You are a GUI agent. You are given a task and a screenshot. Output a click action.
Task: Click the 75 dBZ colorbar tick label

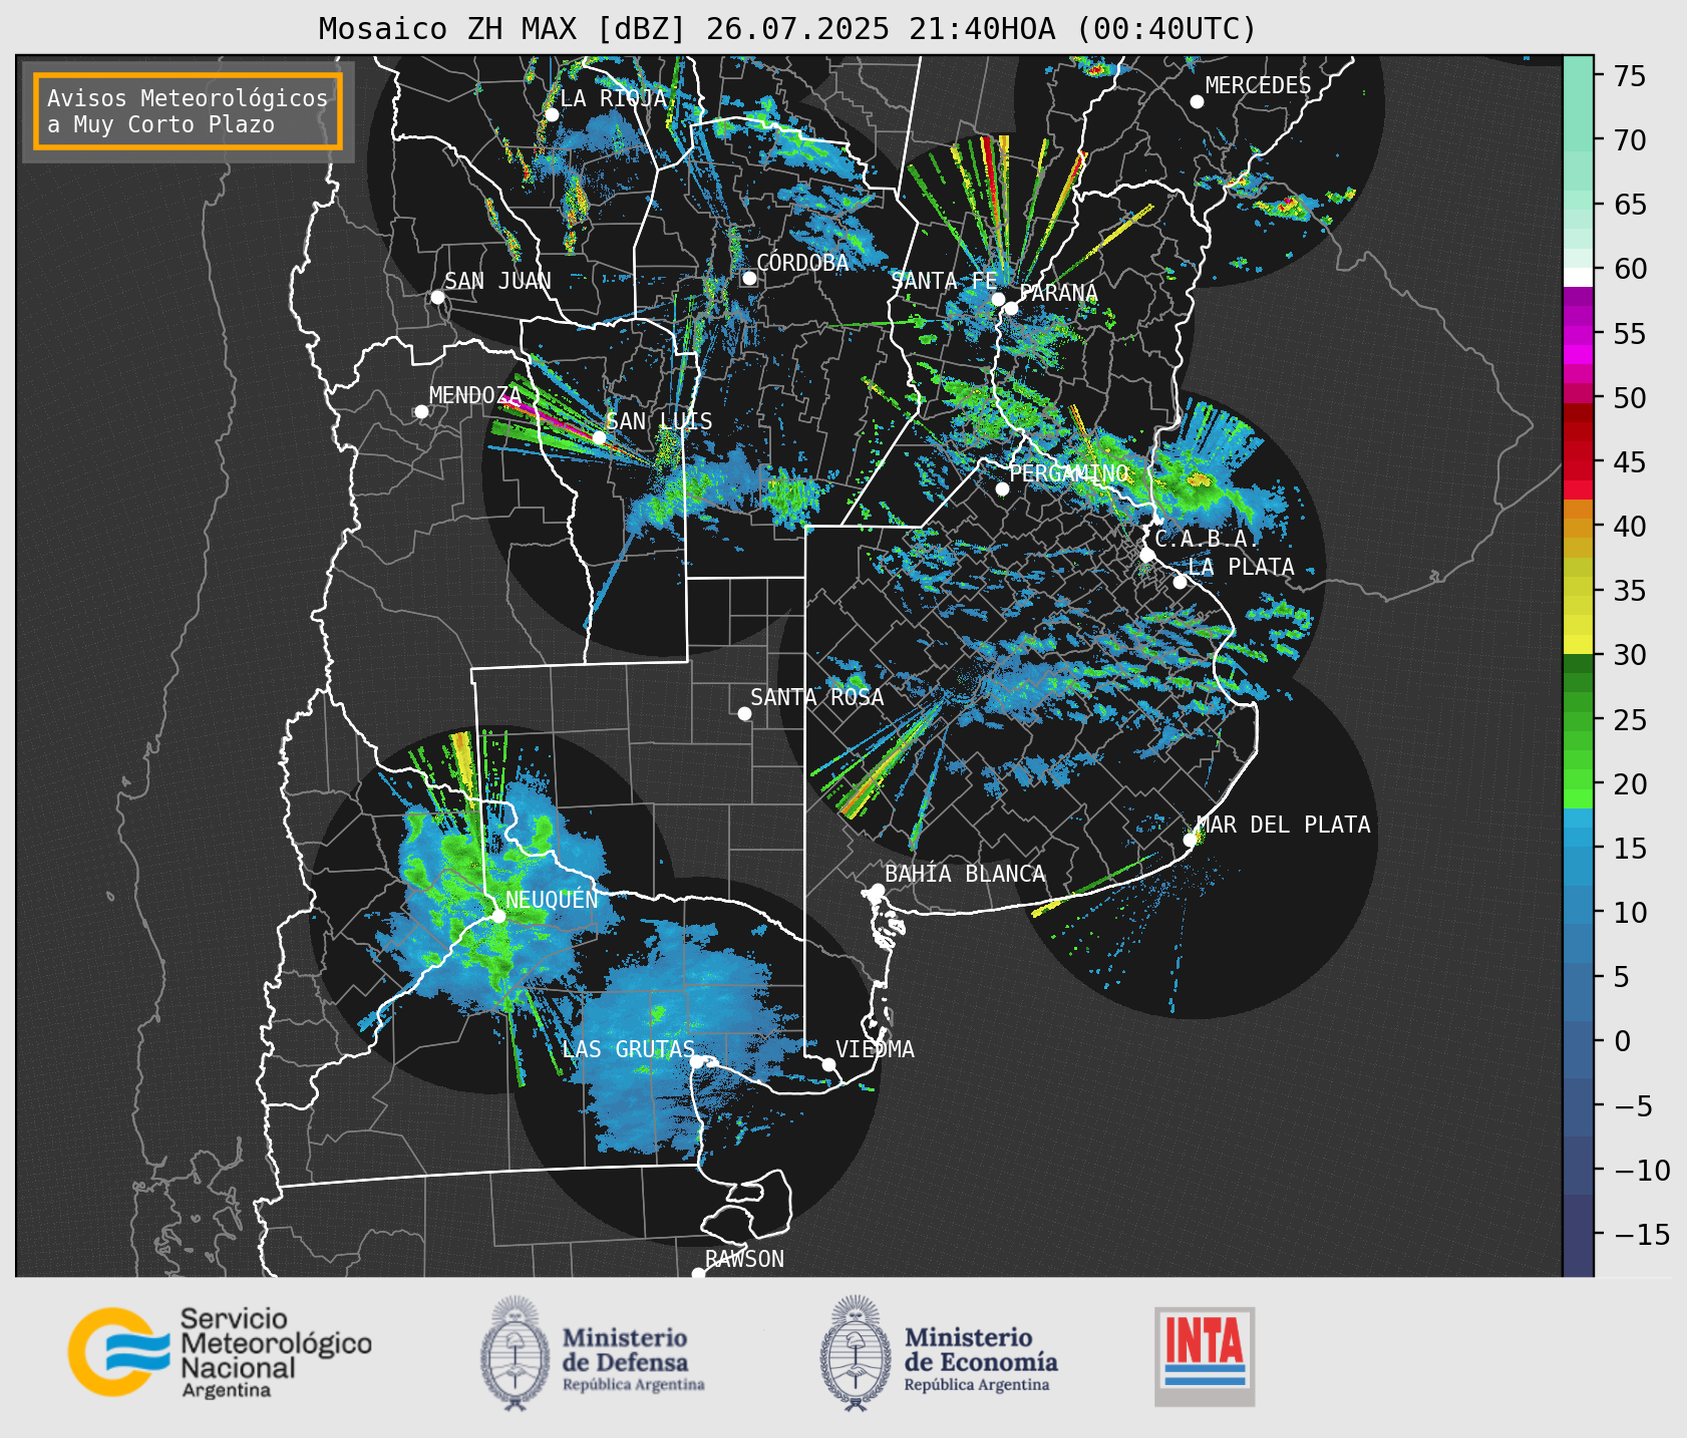tap(1628, 77)
